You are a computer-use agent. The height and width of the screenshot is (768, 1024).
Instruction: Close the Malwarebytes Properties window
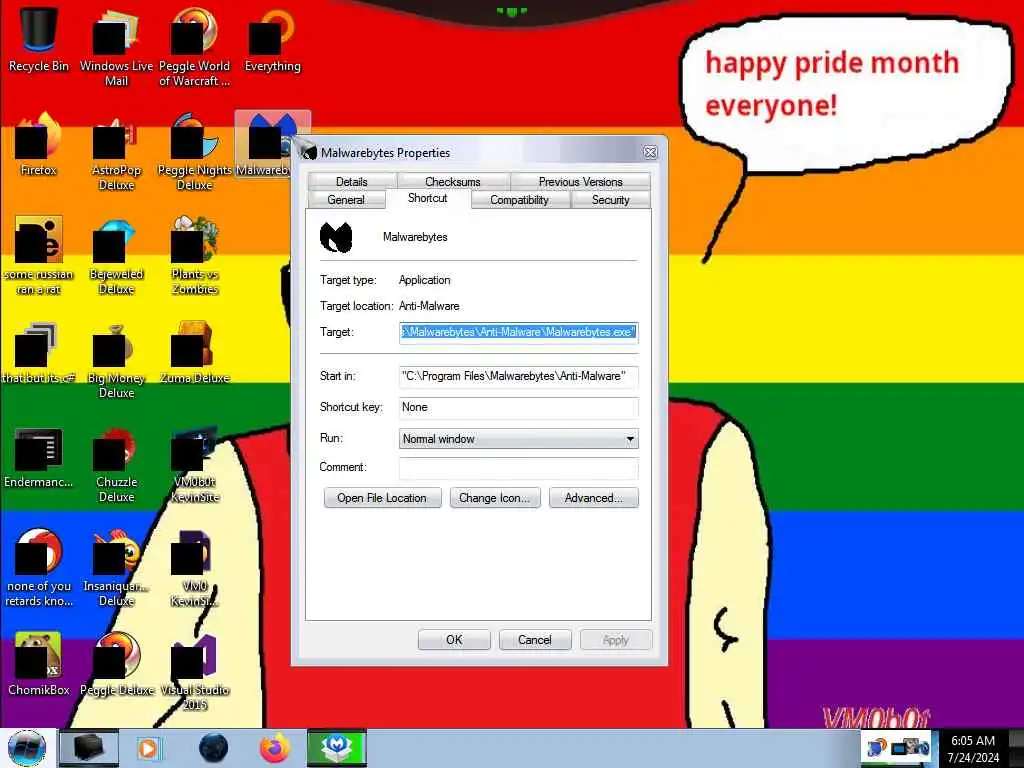pyautogui.click(x=650, y=152)
